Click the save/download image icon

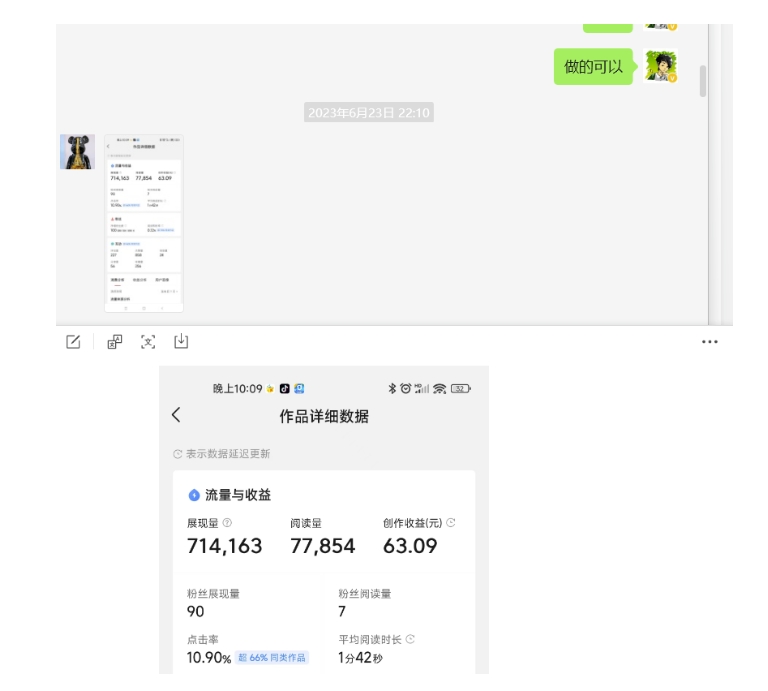[181, 342]
